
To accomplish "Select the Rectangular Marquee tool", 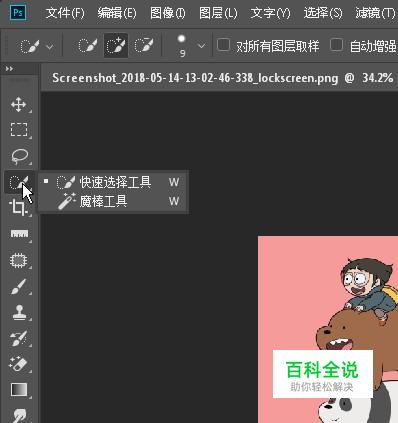I will [x=19, y=129].
